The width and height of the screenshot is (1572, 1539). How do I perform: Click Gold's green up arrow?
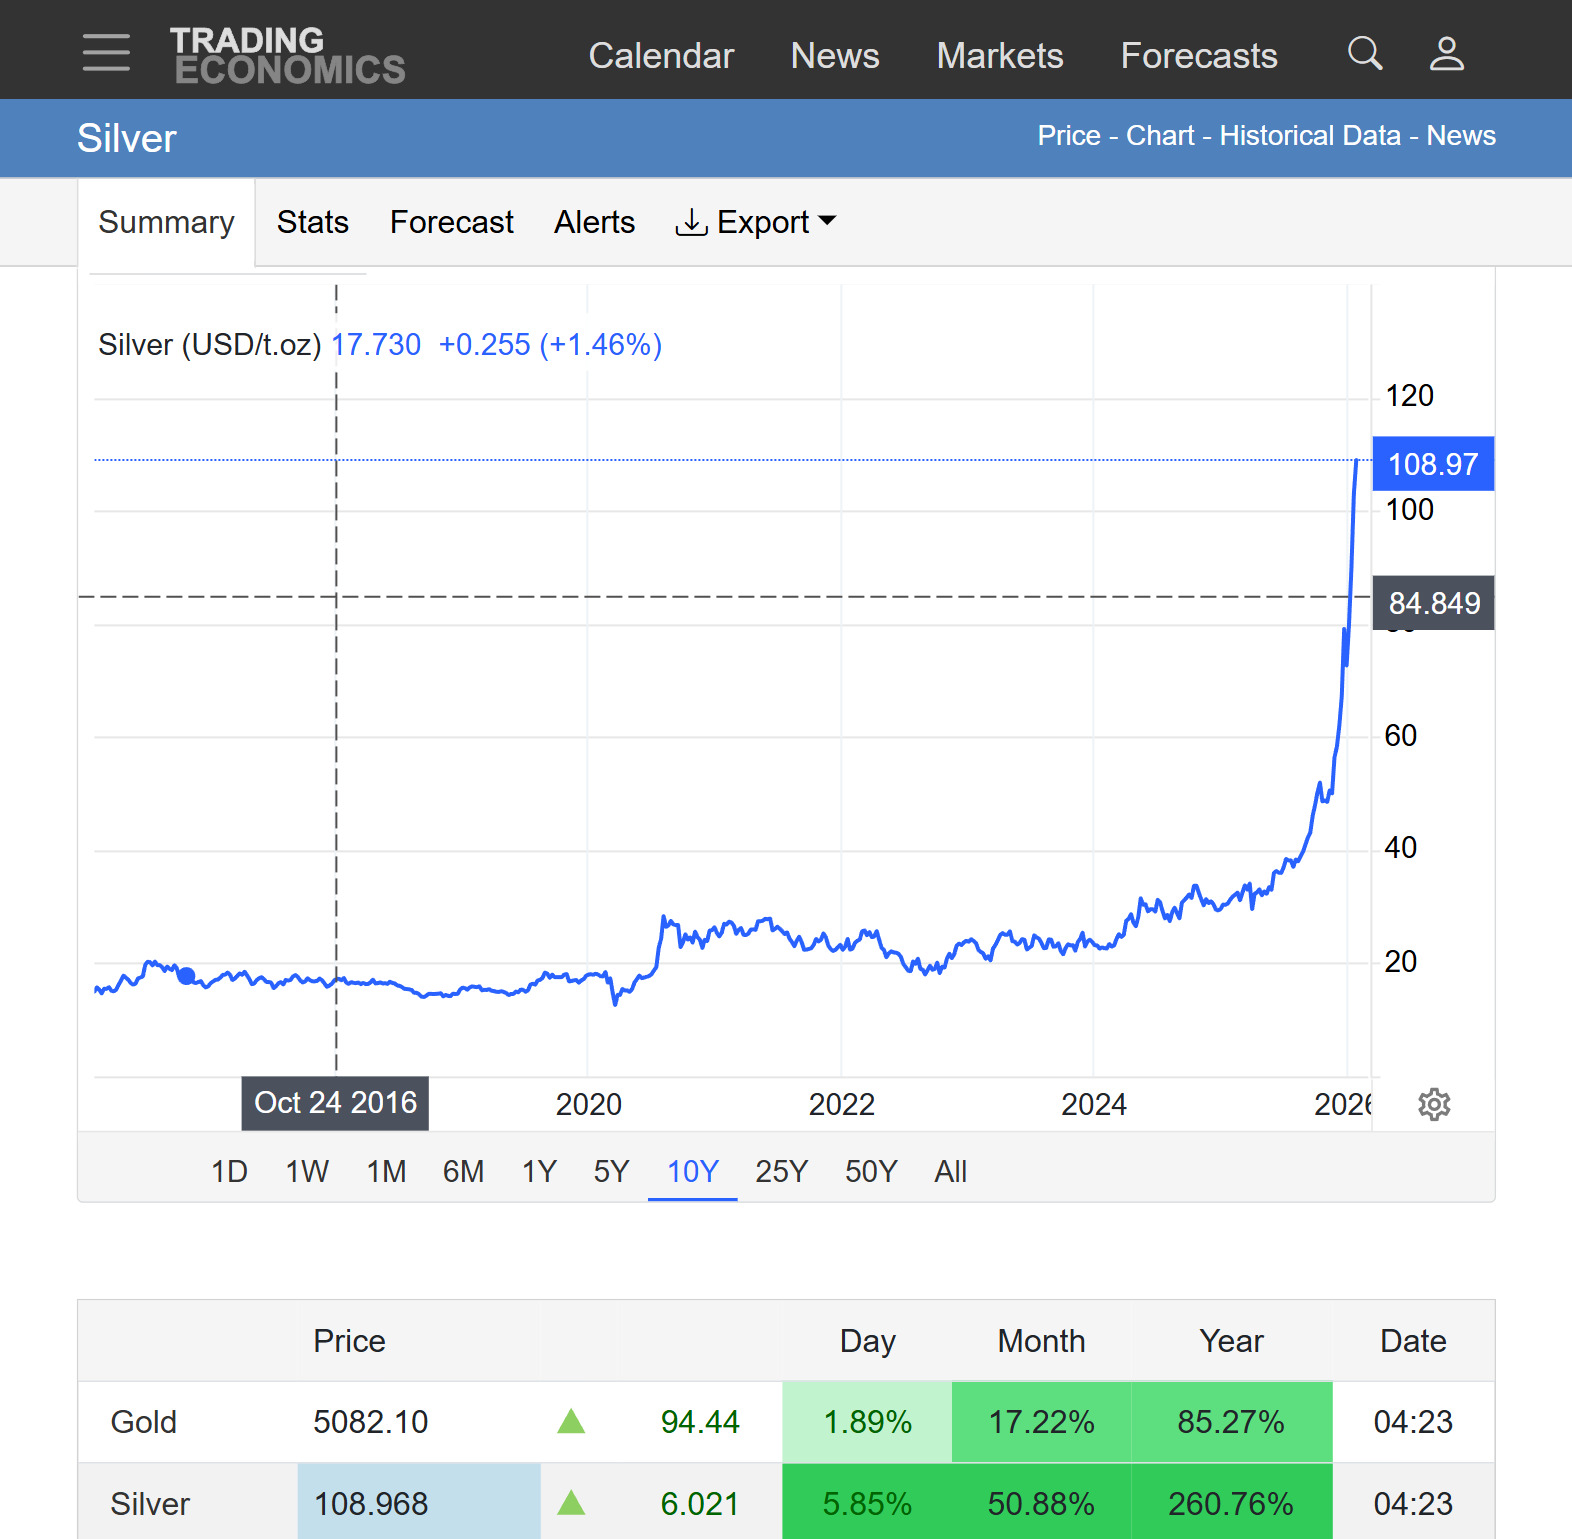(571, 1421)
